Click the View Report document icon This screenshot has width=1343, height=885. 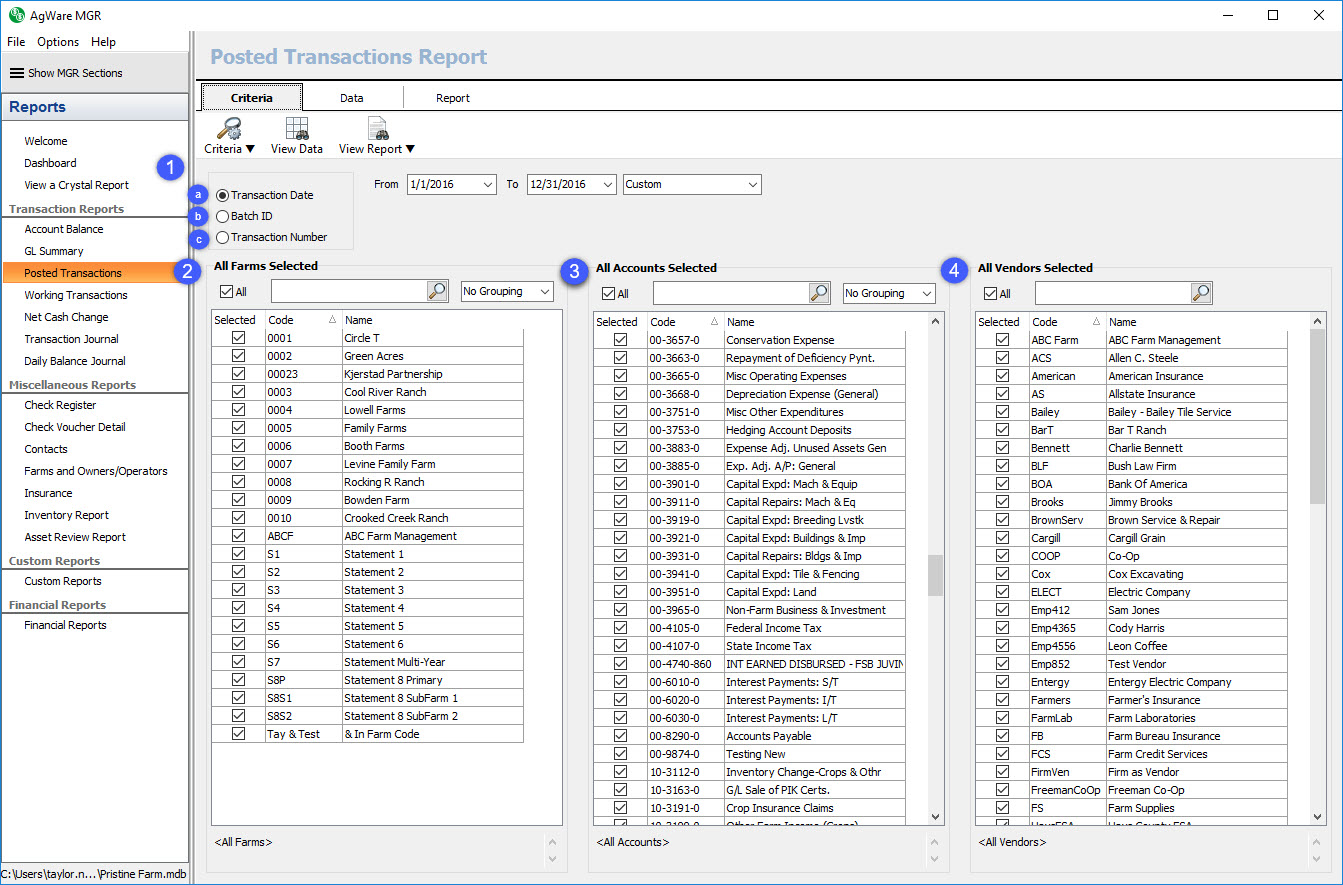coord(378,128)
